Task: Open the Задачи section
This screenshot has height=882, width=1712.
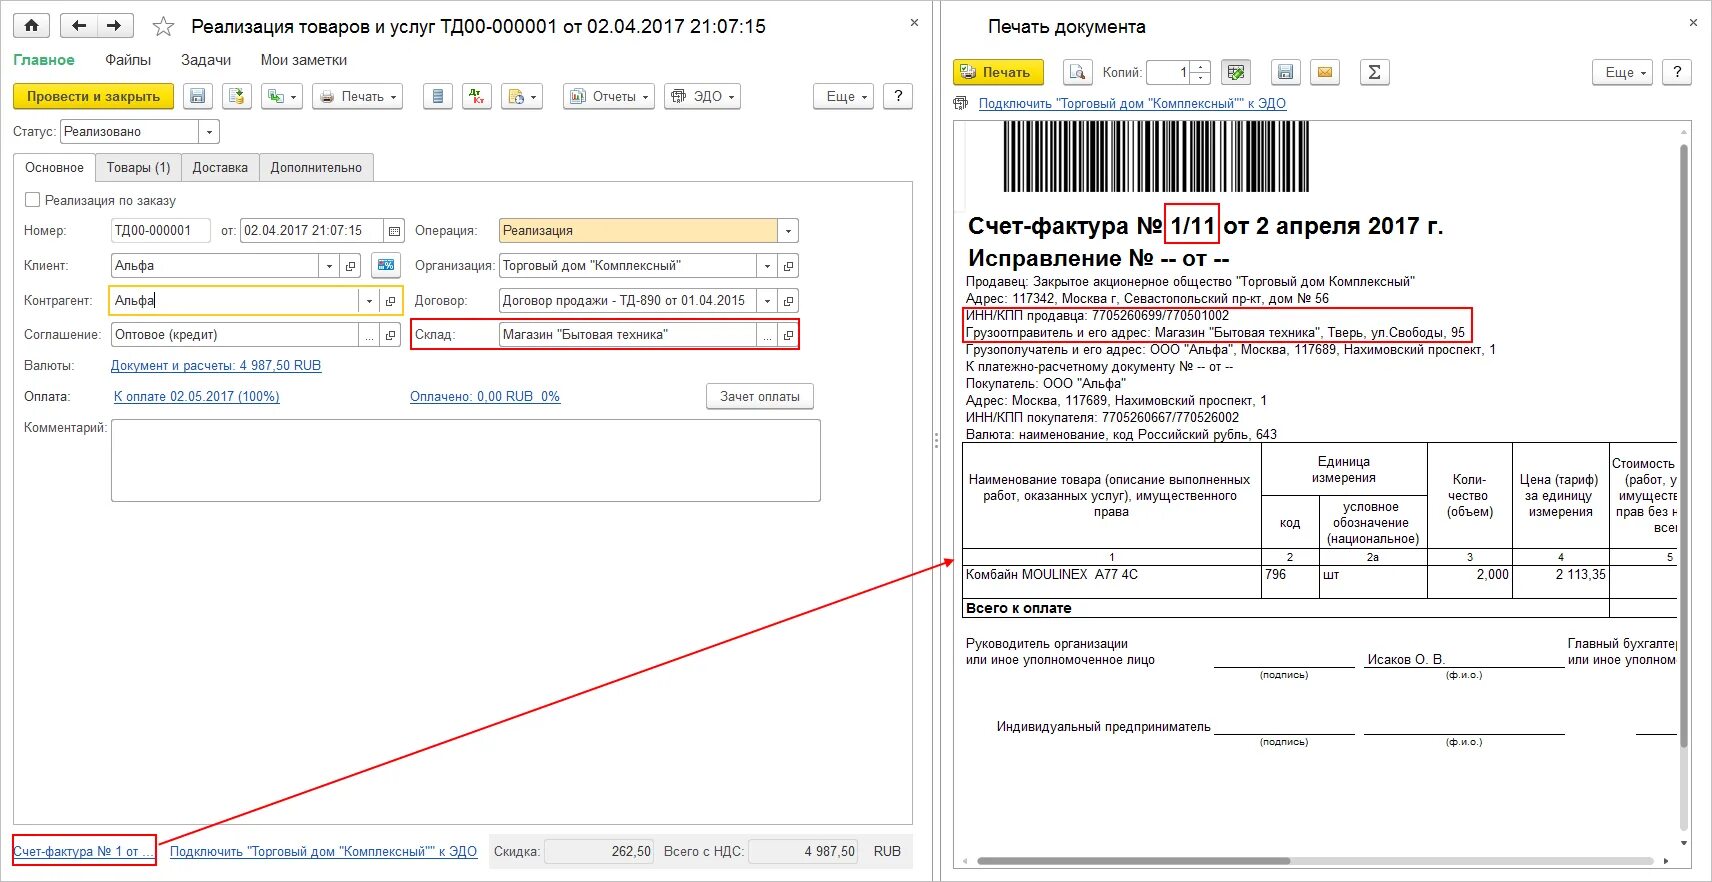Action: pyautogui.click(x=206, y=60)
